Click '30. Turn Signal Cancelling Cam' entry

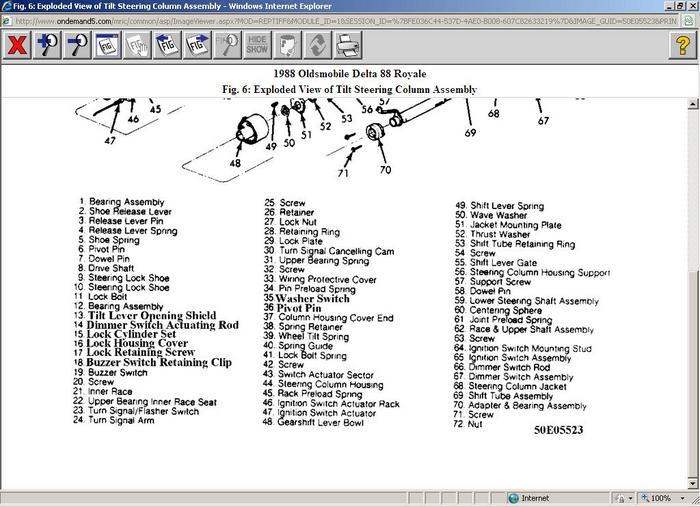tap(329, 251)
